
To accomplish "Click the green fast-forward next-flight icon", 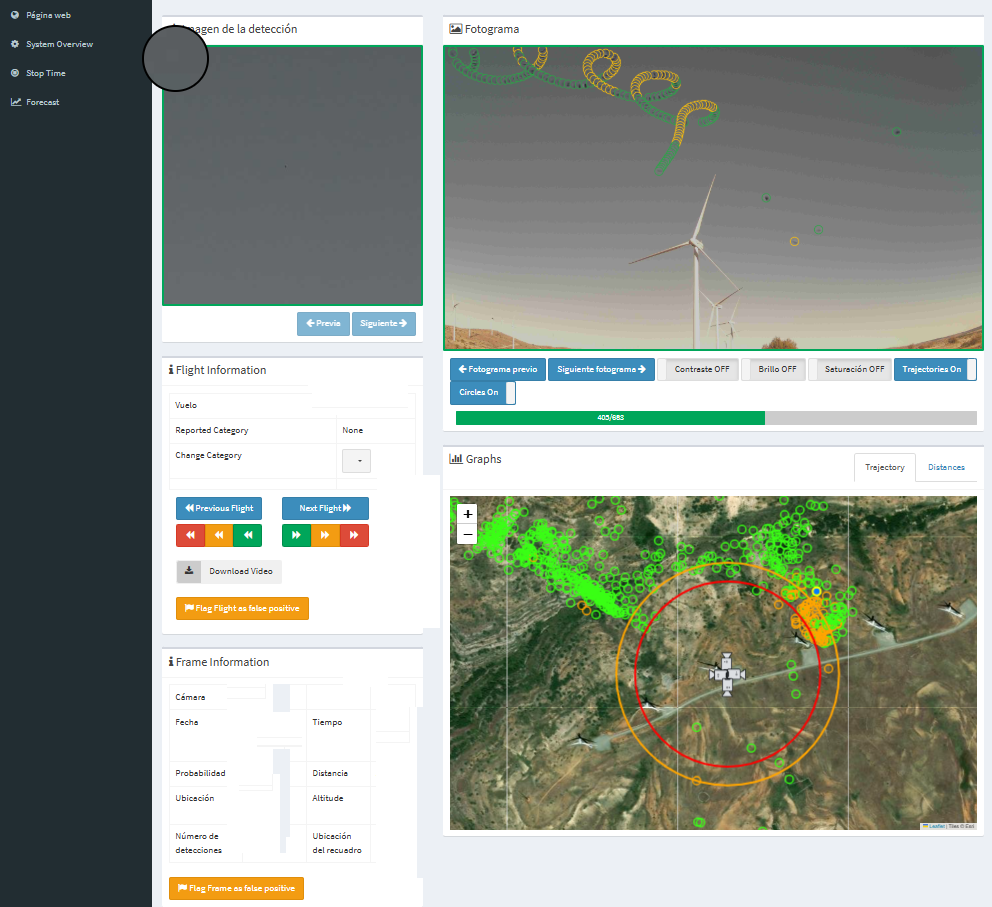I will (296, 536).
